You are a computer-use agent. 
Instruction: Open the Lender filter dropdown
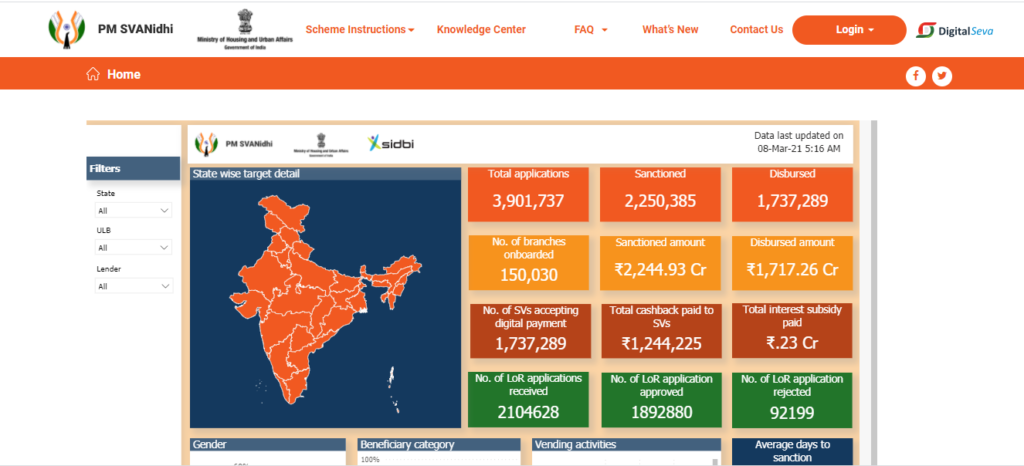133,286
